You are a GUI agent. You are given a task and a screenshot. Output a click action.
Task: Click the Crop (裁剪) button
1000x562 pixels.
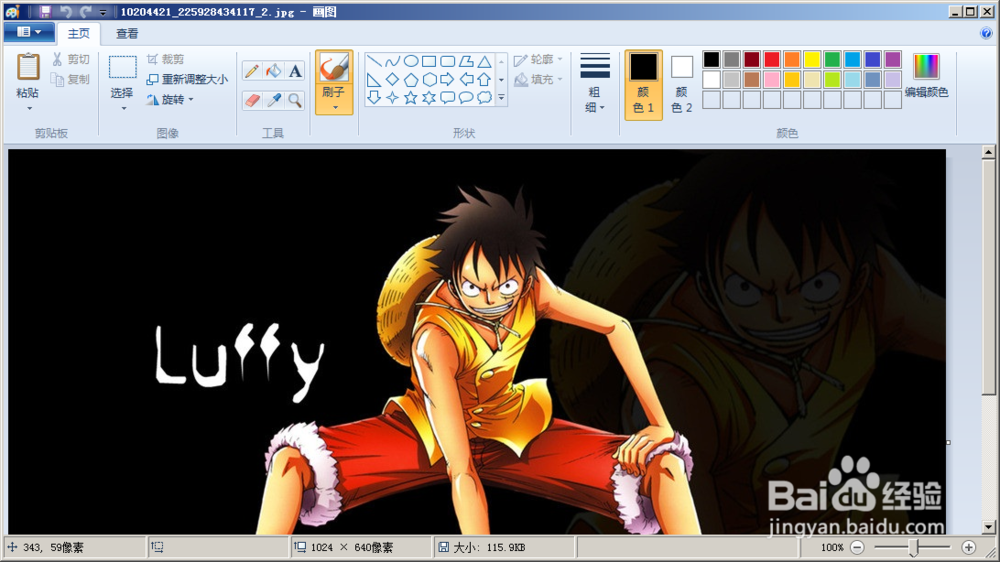[165, 59]
